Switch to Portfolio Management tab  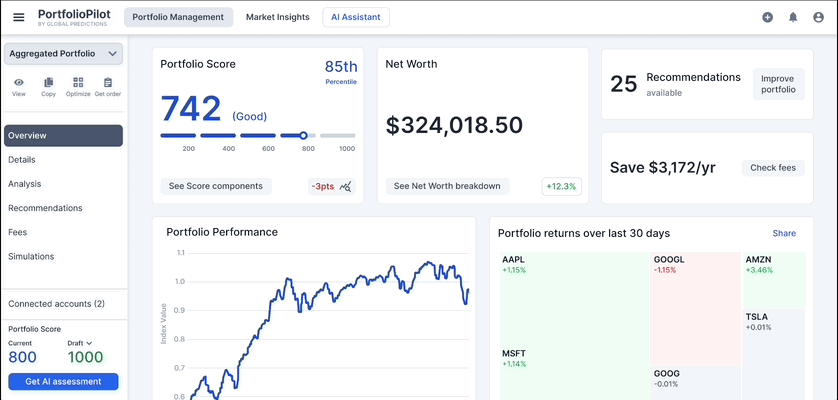click(x=179, y=17)
